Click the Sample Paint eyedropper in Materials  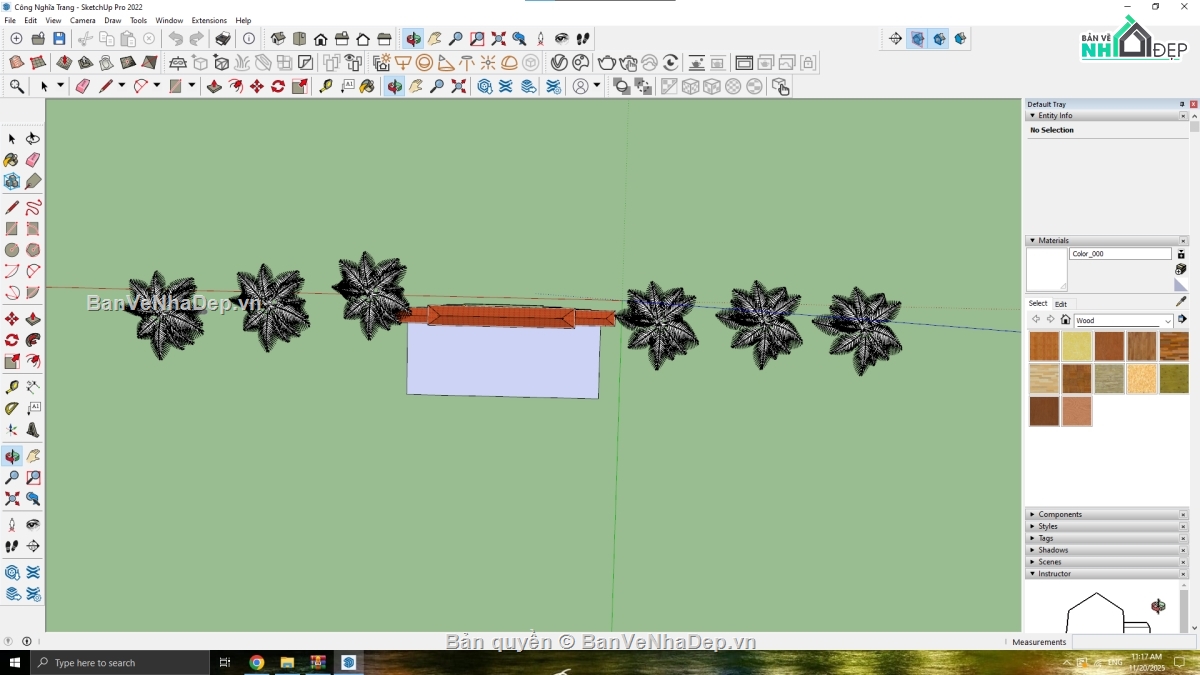pos(1181,301)
